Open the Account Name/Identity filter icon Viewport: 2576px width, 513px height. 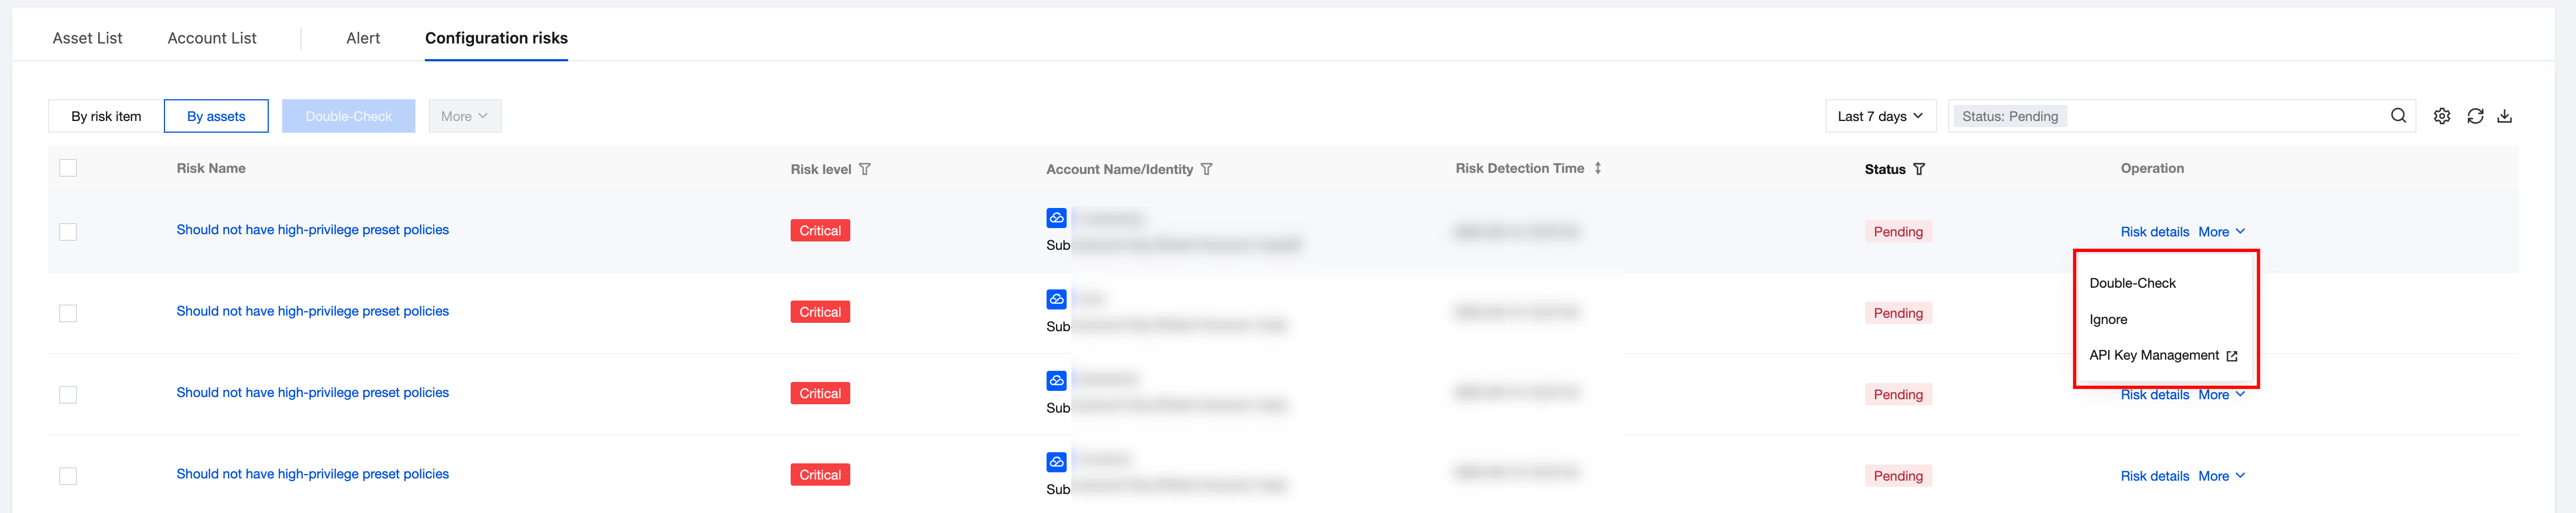1207,170
